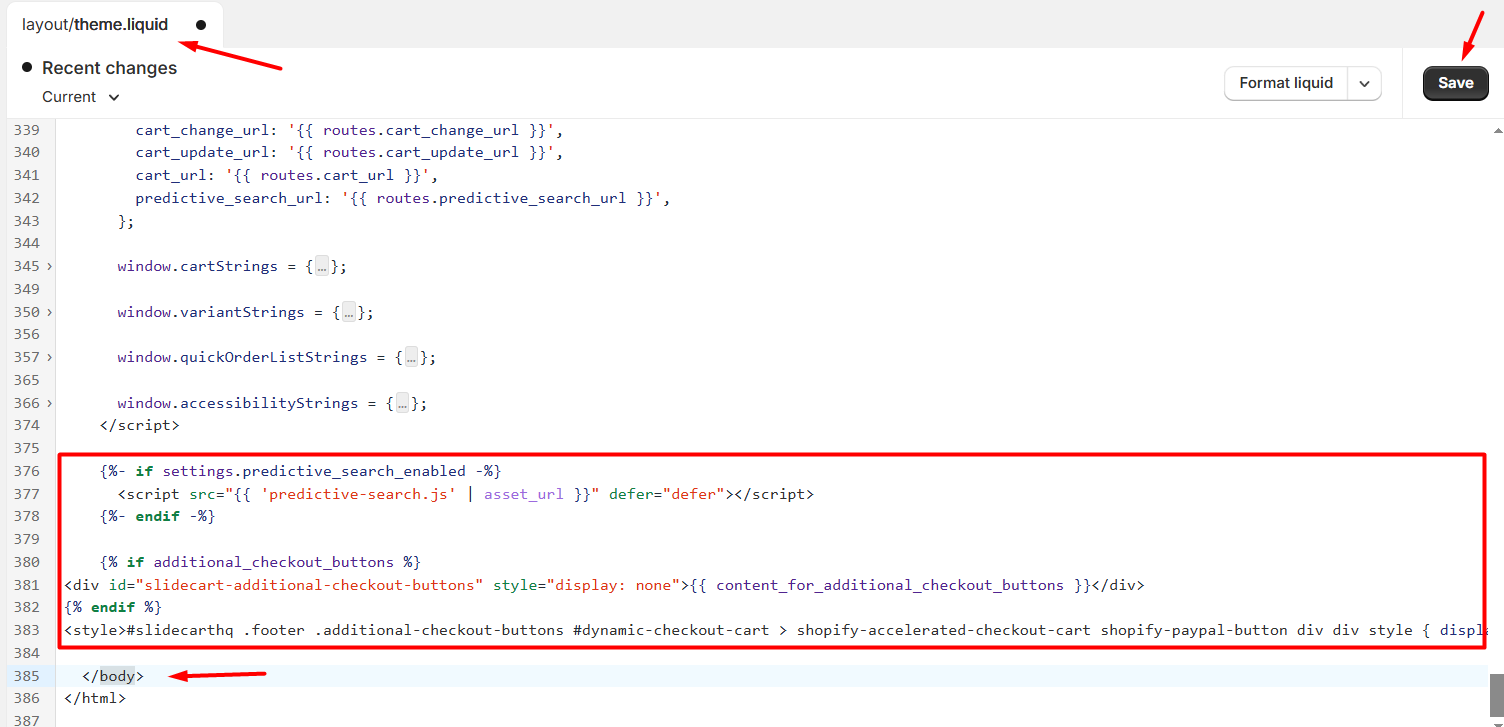Image resolution: width=1504 pixels, height=727 pixels.
Task: Click line number 376 in gutter
Action: (x=27, y=471)
